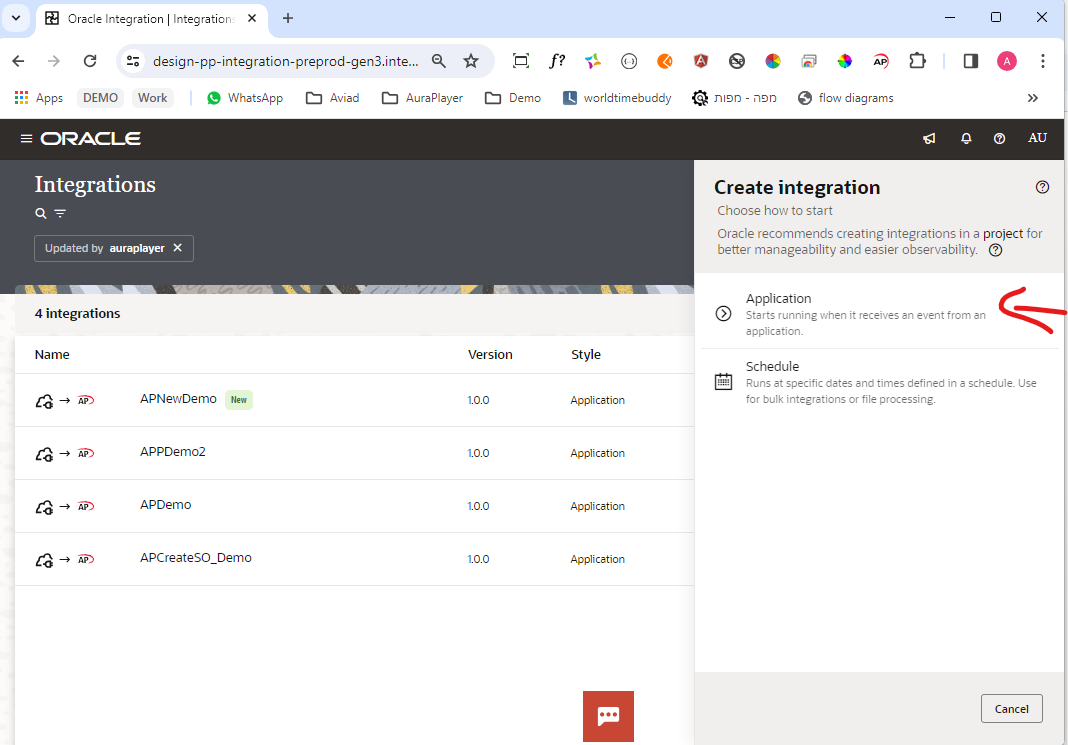Screen dimensions: 1068x745
Task: Open the WhatsApp bookmark
Action: (245, 98)
